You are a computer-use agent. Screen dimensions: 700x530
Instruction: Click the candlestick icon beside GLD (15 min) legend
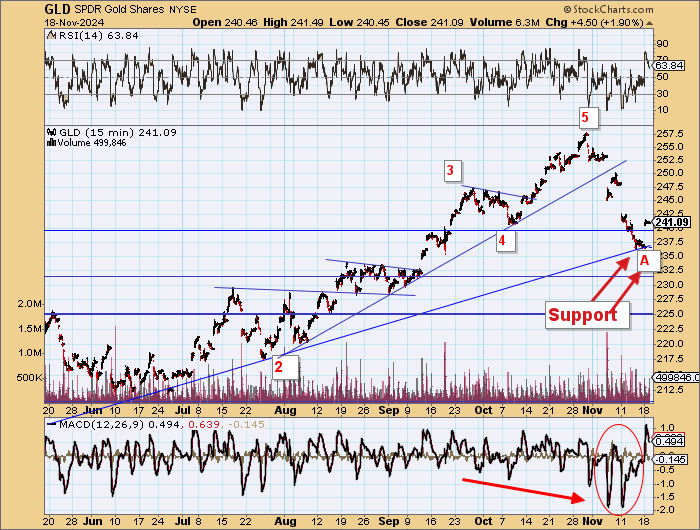point(51,132)
